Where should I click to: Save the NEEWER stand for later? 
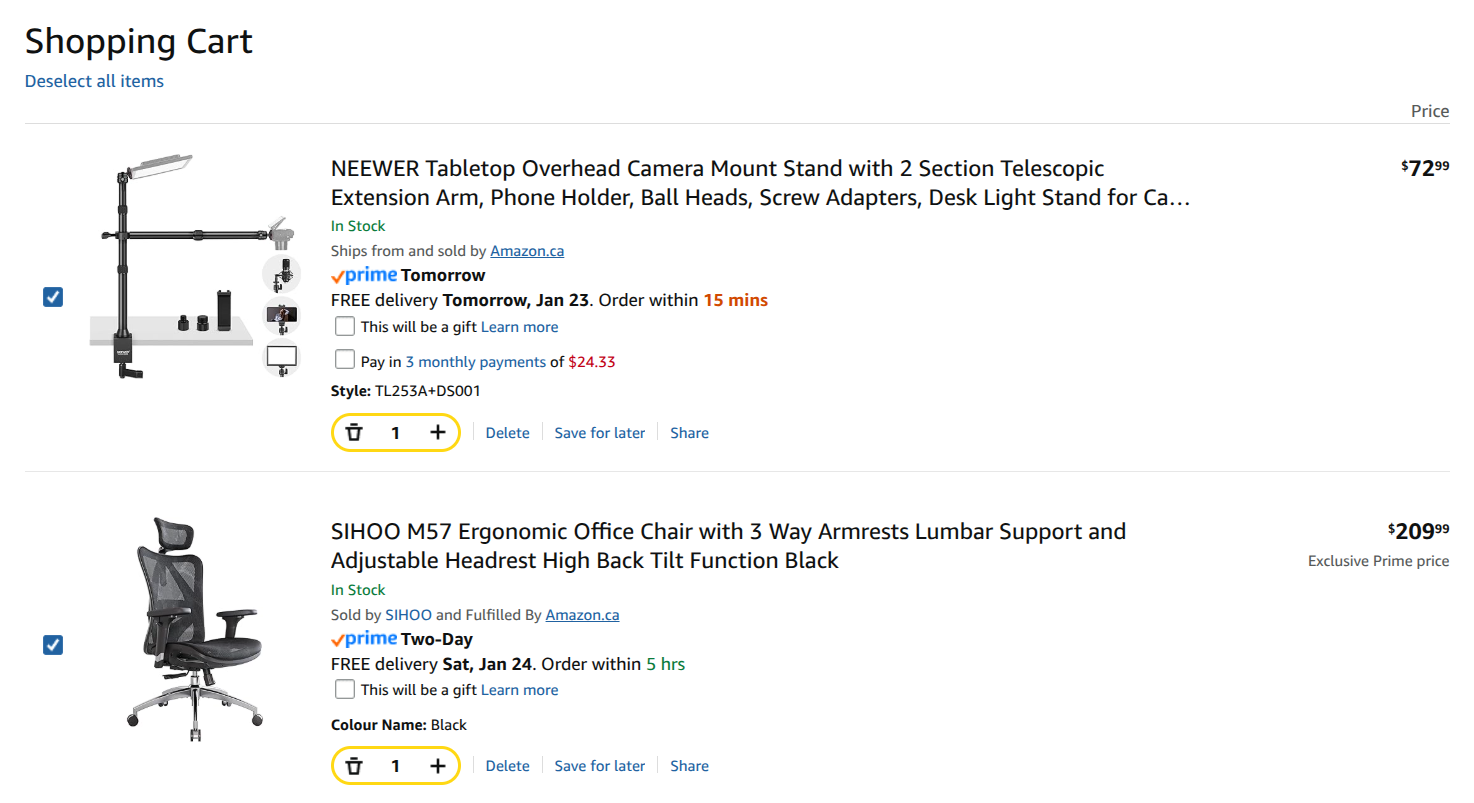(599, 433)
